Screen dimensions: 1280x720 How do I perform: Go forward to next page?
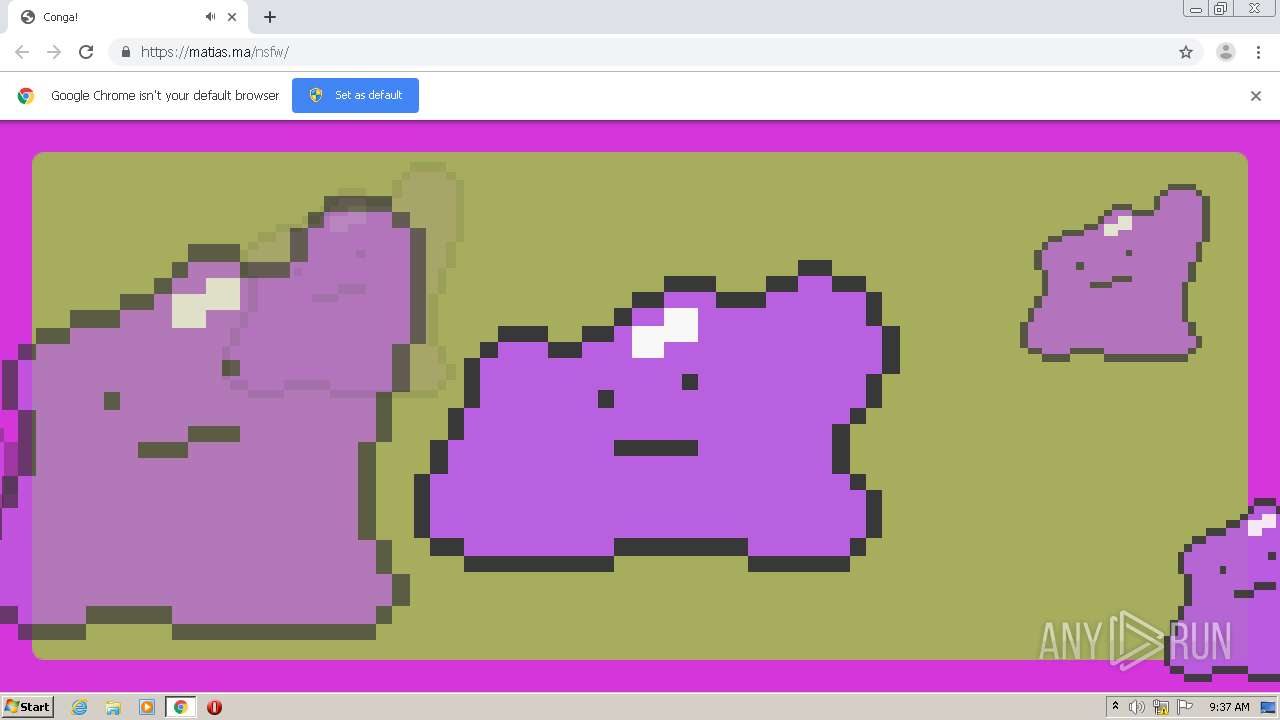click(x=54, y=52)
